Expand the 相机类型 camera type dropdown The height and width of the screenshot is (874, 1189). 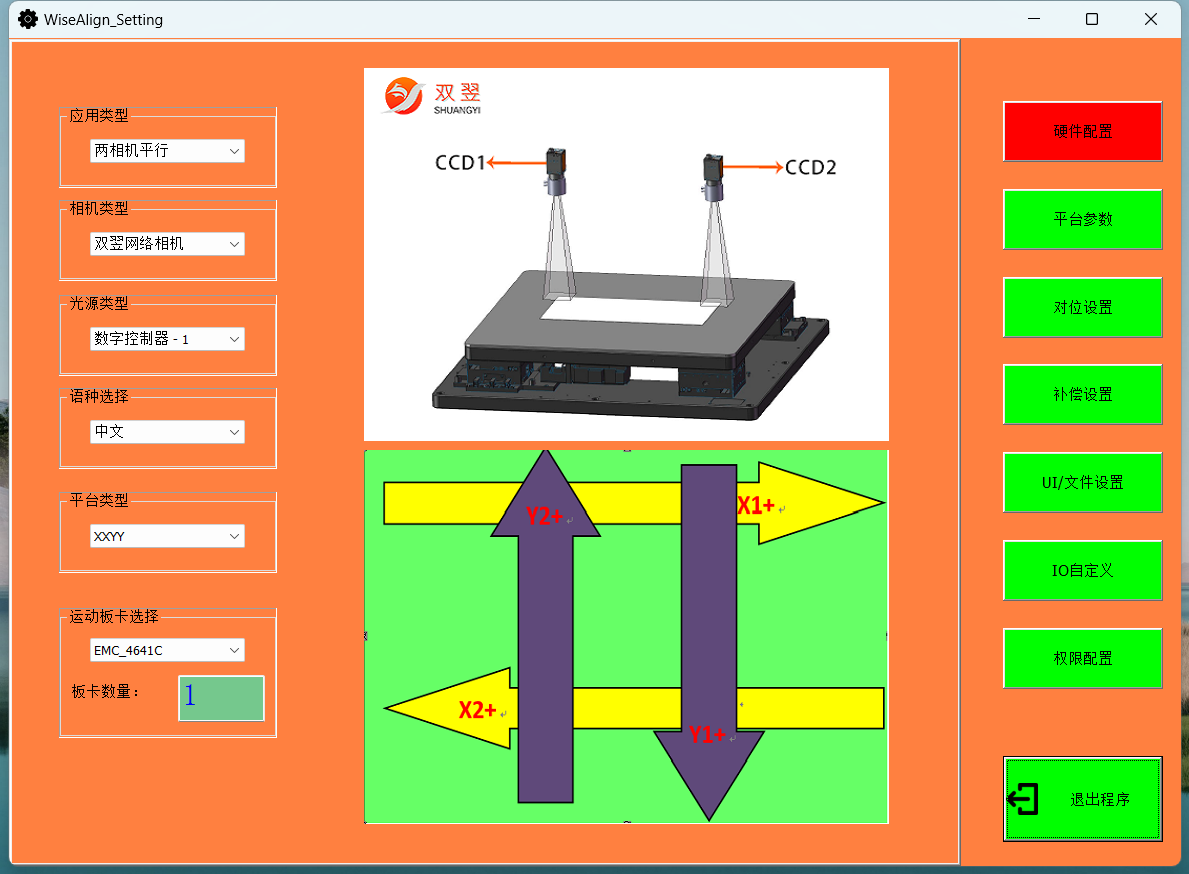pos(167,244)
